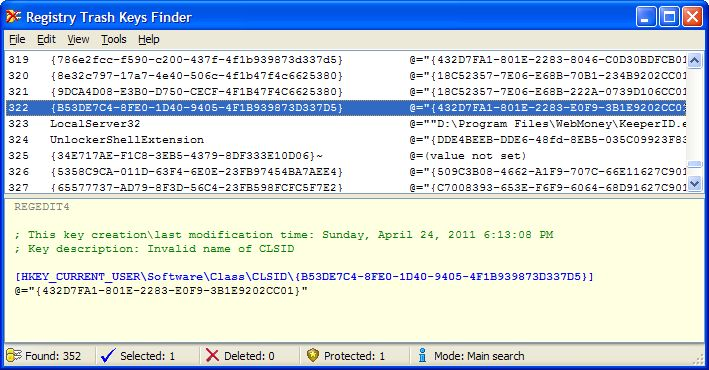Select row 321 starting with 9DCA4D08
Image resolution: width=709 pixels, height=370 pixels.
click(x=346, y=91)
